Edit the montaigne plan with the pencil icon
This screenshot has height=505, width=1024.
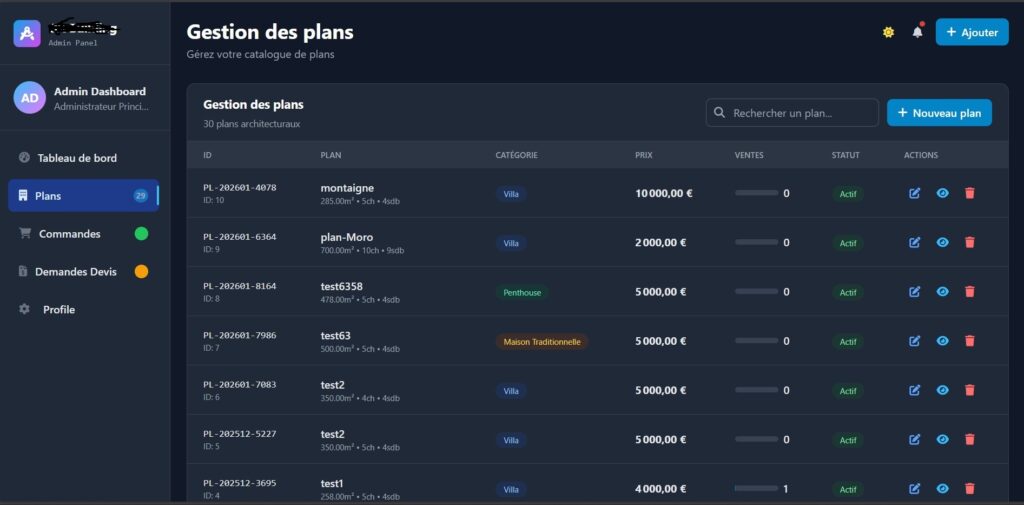pyautogui.click(x=914, y=193)
